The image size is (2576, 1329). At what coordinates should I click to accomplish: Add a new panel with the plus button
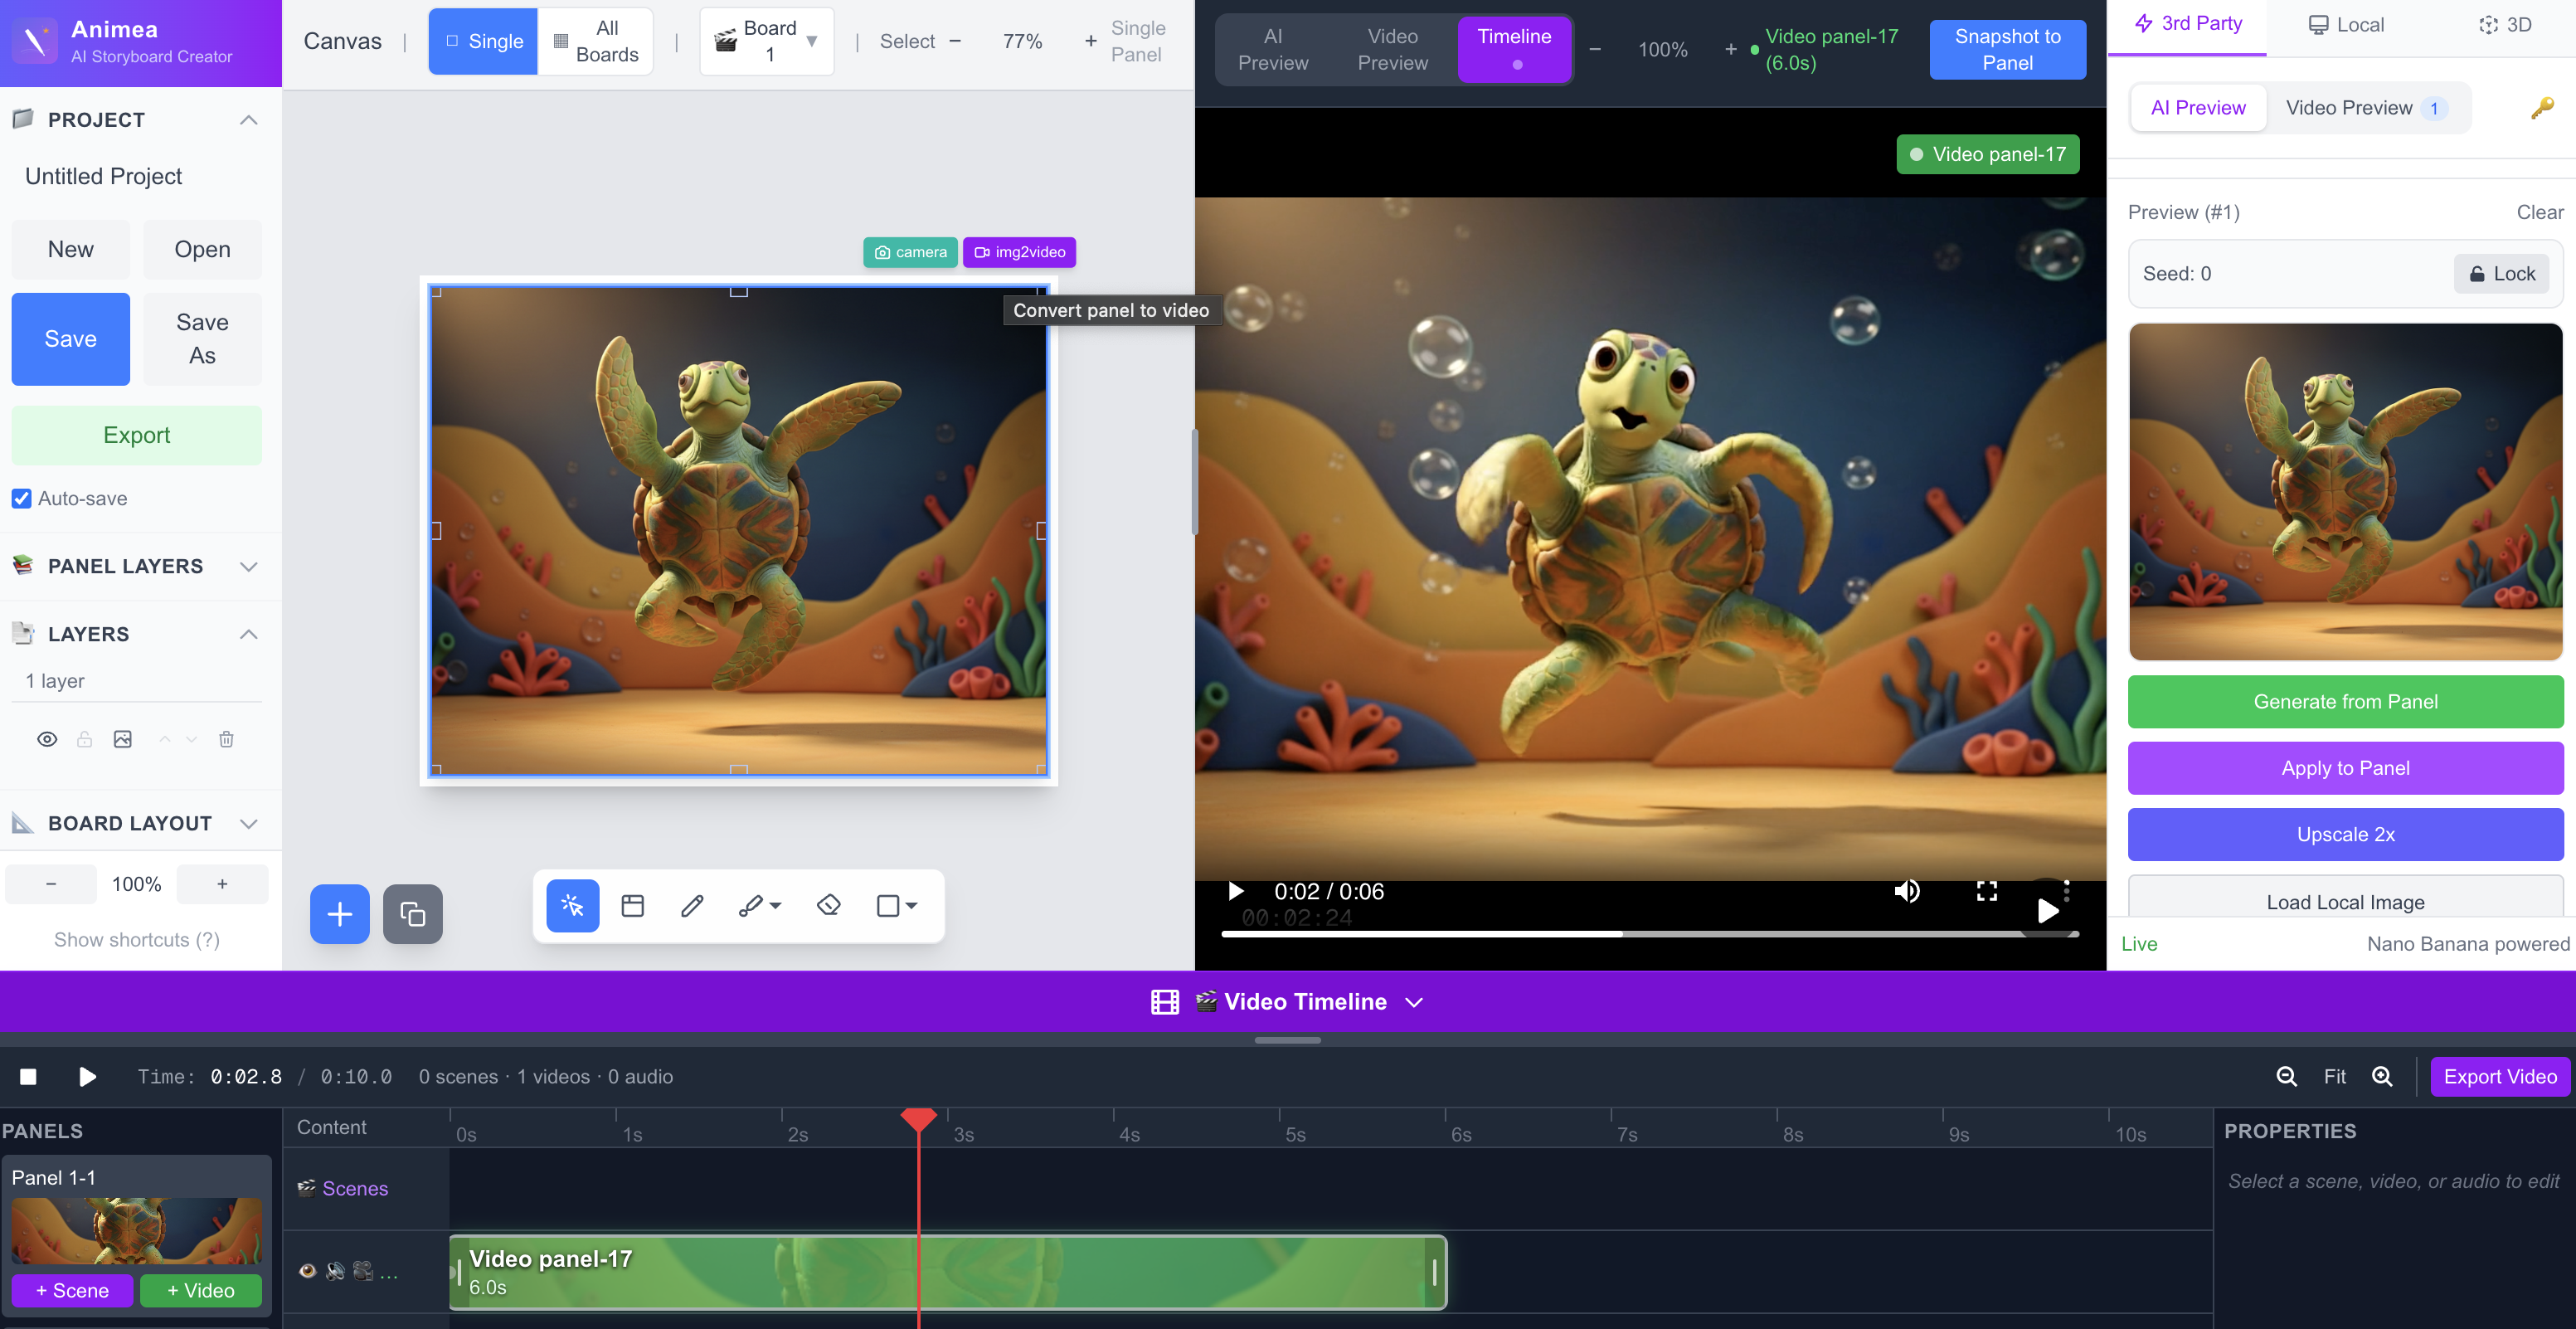[339, 913]
